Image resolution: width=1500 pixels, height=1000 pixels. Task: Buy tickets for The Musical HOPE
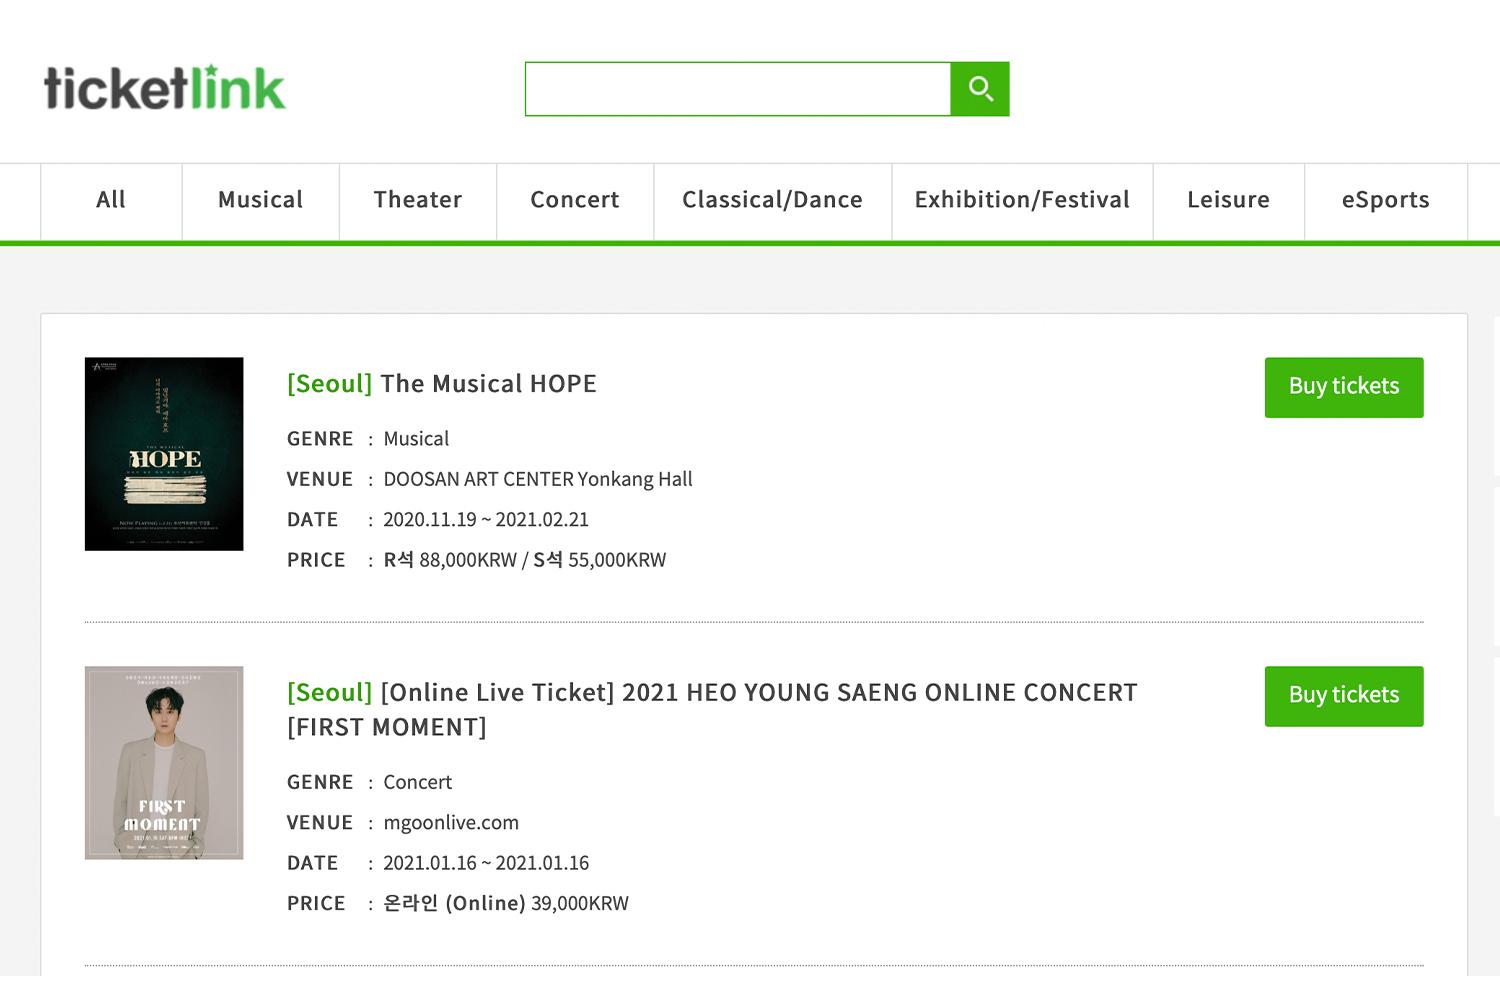pyautogui.click(x=1344, y=387)
